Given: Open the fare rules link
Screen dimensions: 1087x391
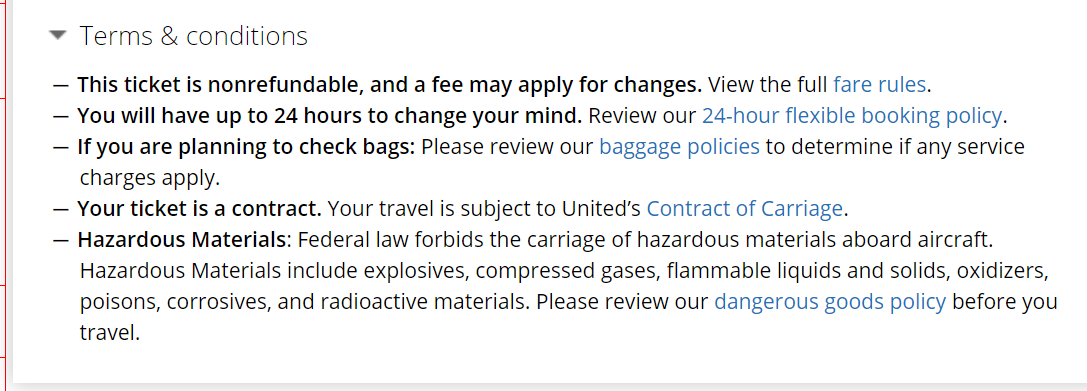Looking at the screenshot, I should [x=880, y=85].
